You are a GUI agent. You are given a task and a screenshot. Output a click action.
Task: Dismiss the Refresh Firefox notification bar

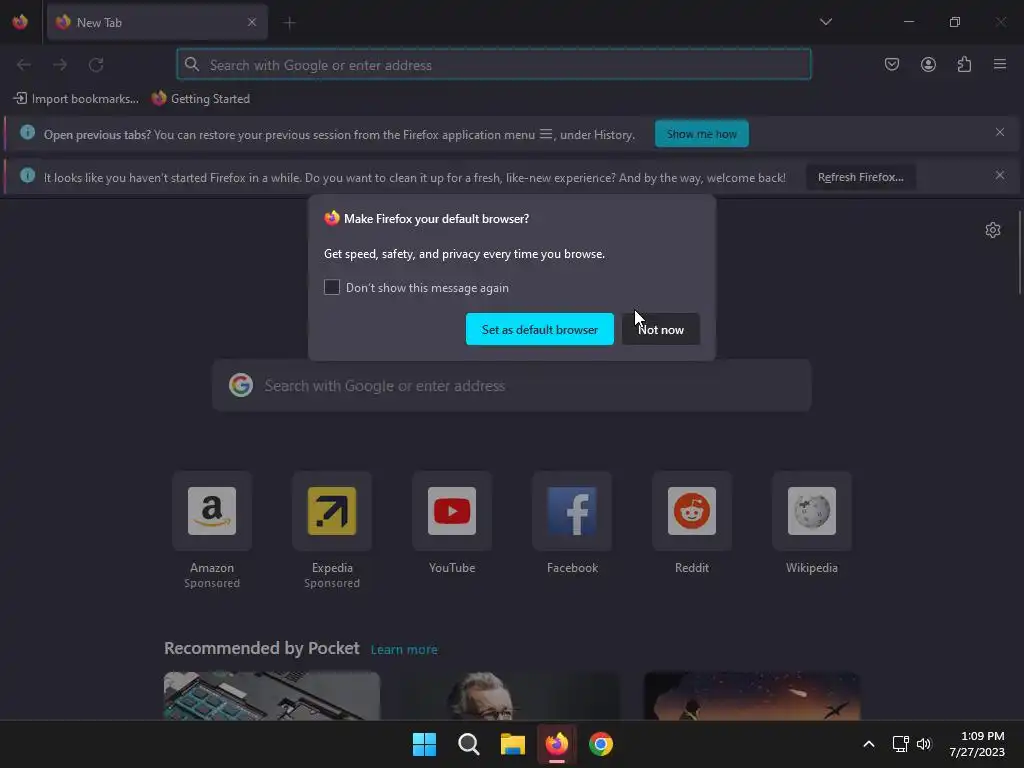(1000, 175)
